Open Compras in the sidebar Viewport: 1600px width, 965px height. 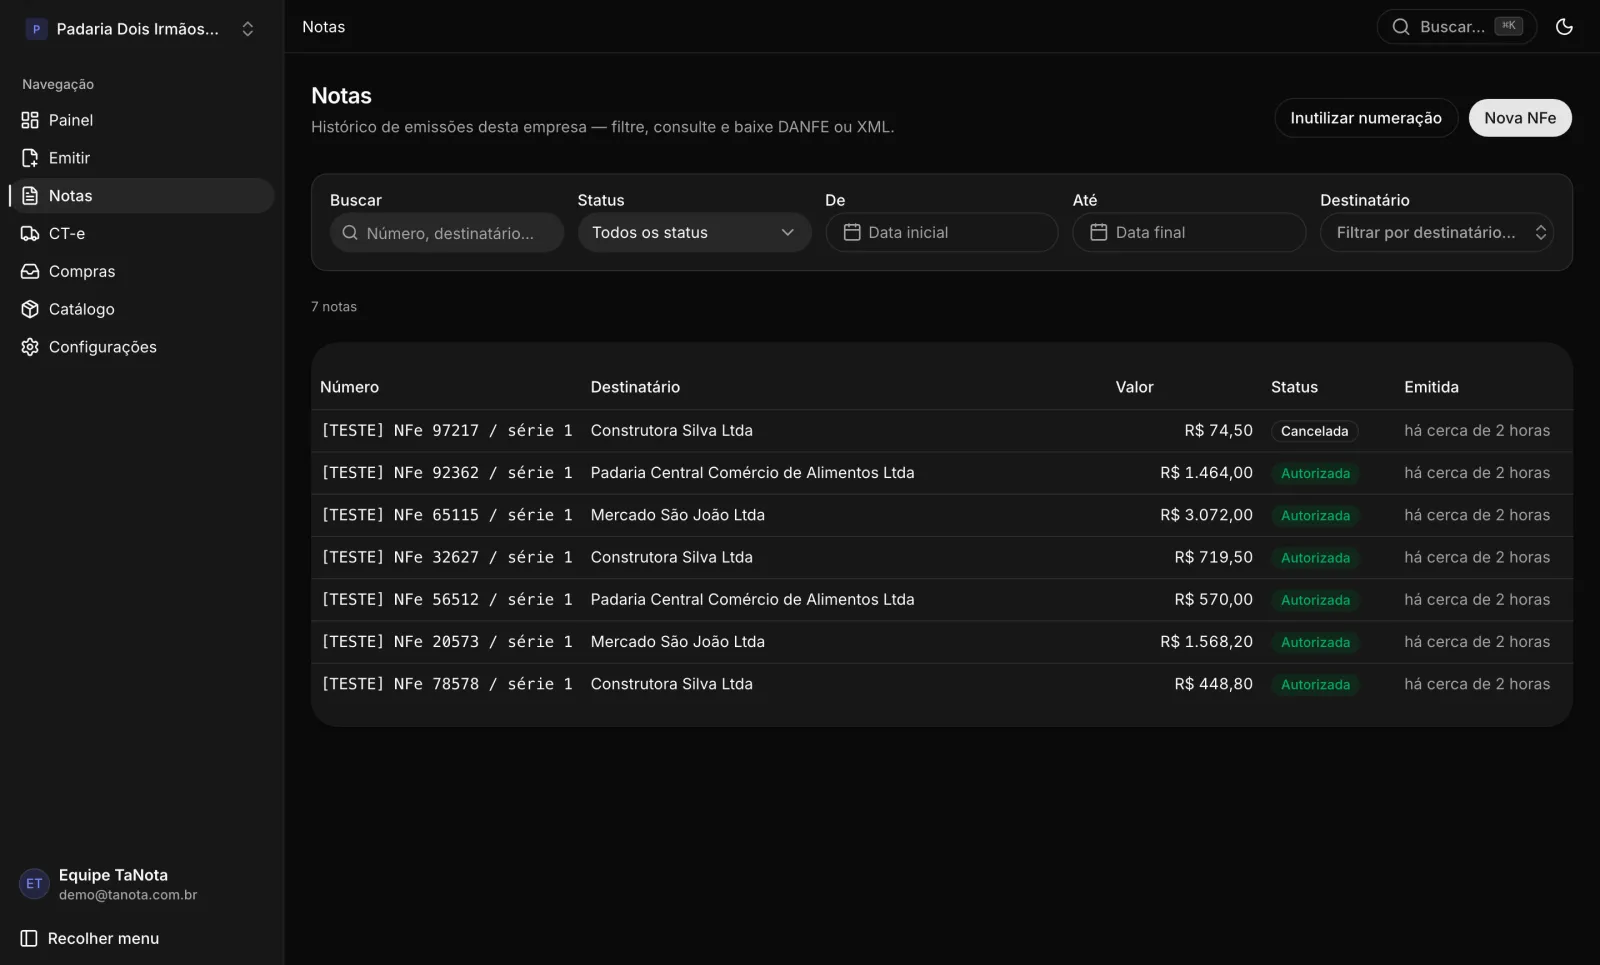(x=142, y=272)
